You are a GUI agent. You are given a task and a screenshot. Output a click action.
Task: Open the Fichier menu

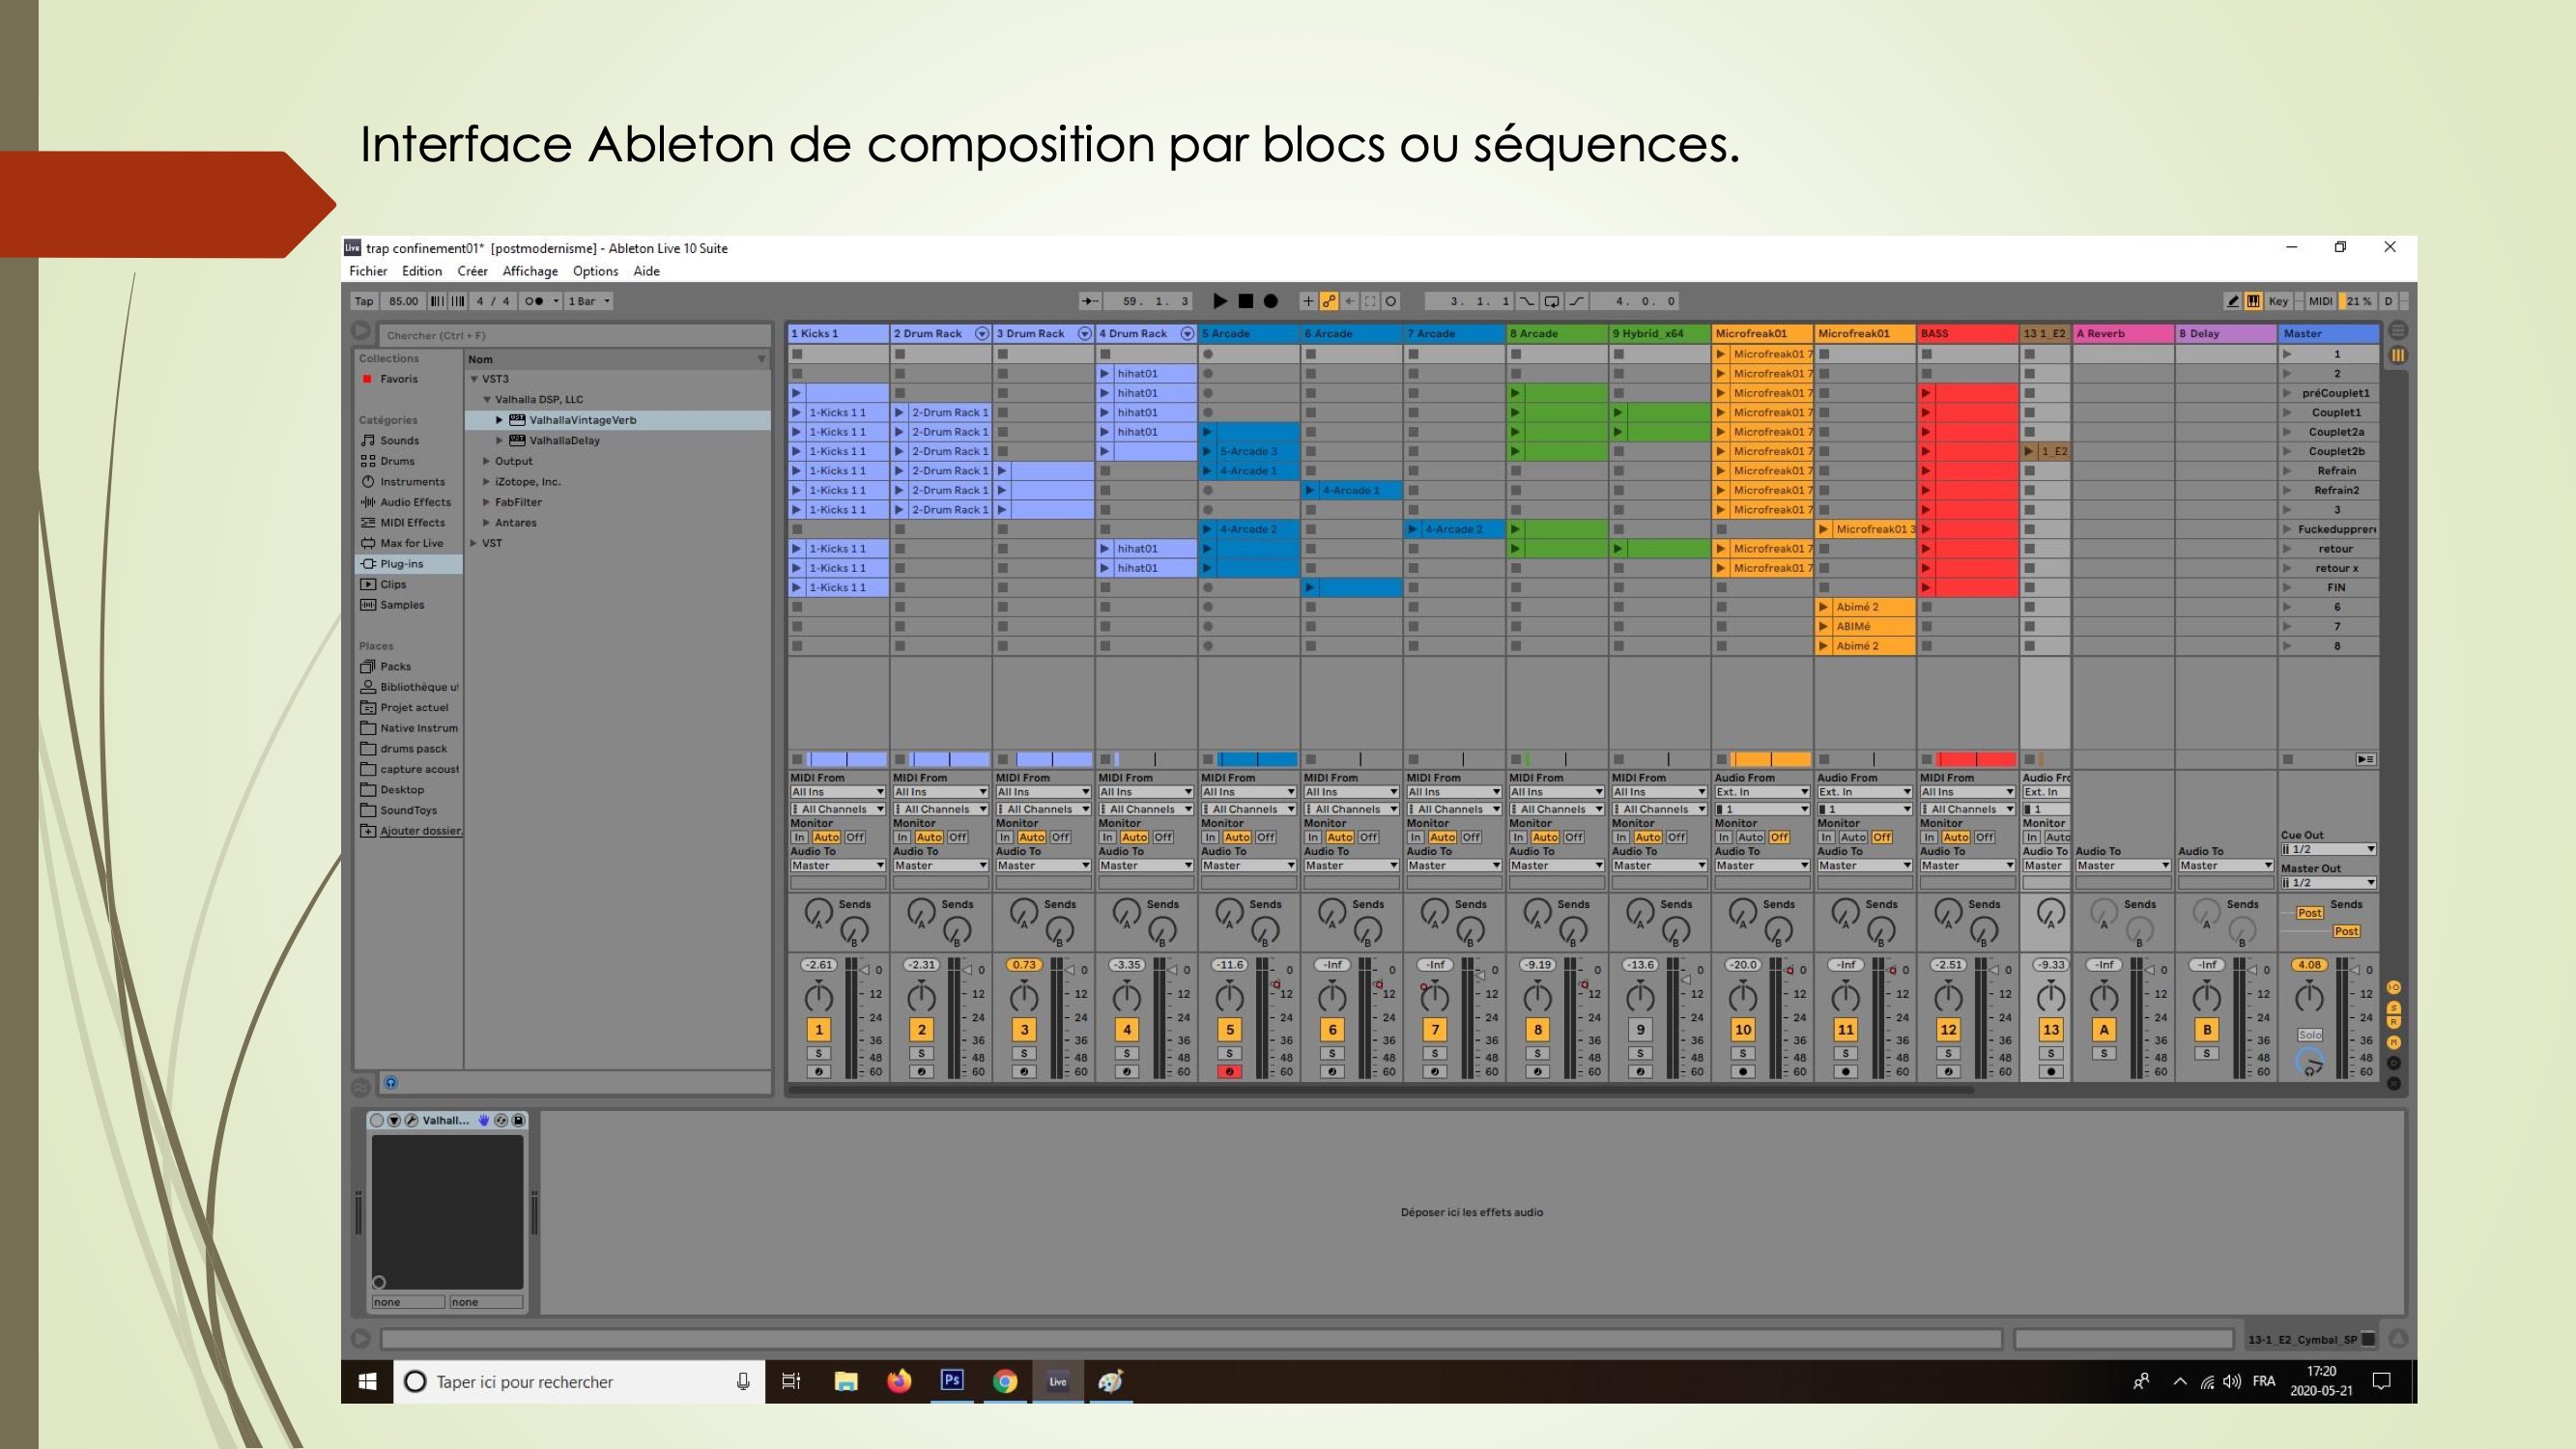tap(368, 271)
